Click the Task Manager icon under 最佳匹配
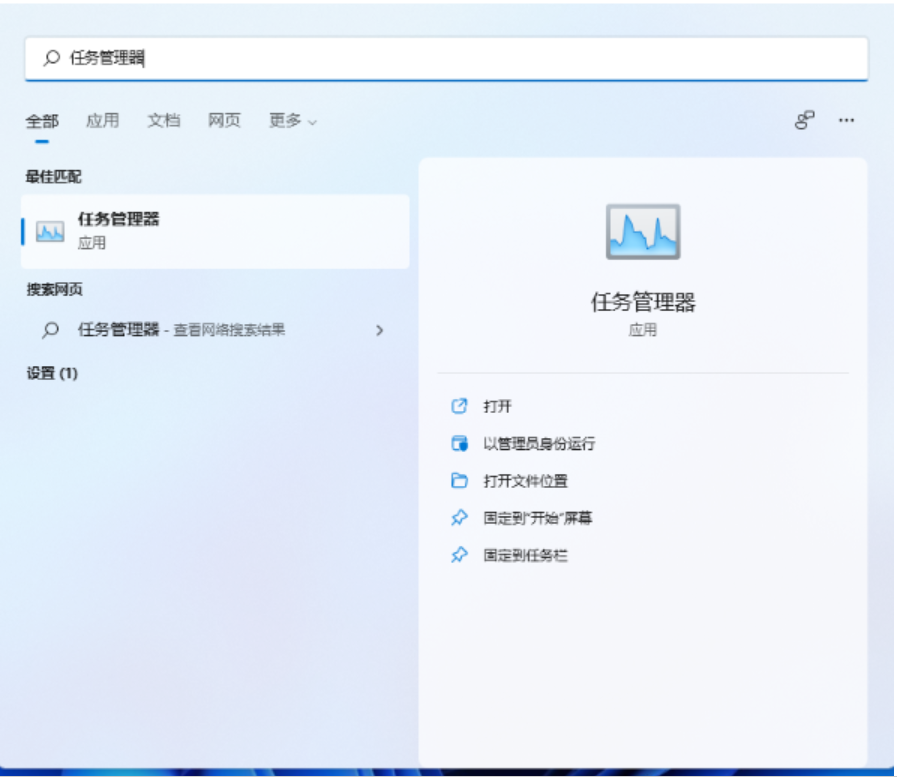 pos(50,231)
